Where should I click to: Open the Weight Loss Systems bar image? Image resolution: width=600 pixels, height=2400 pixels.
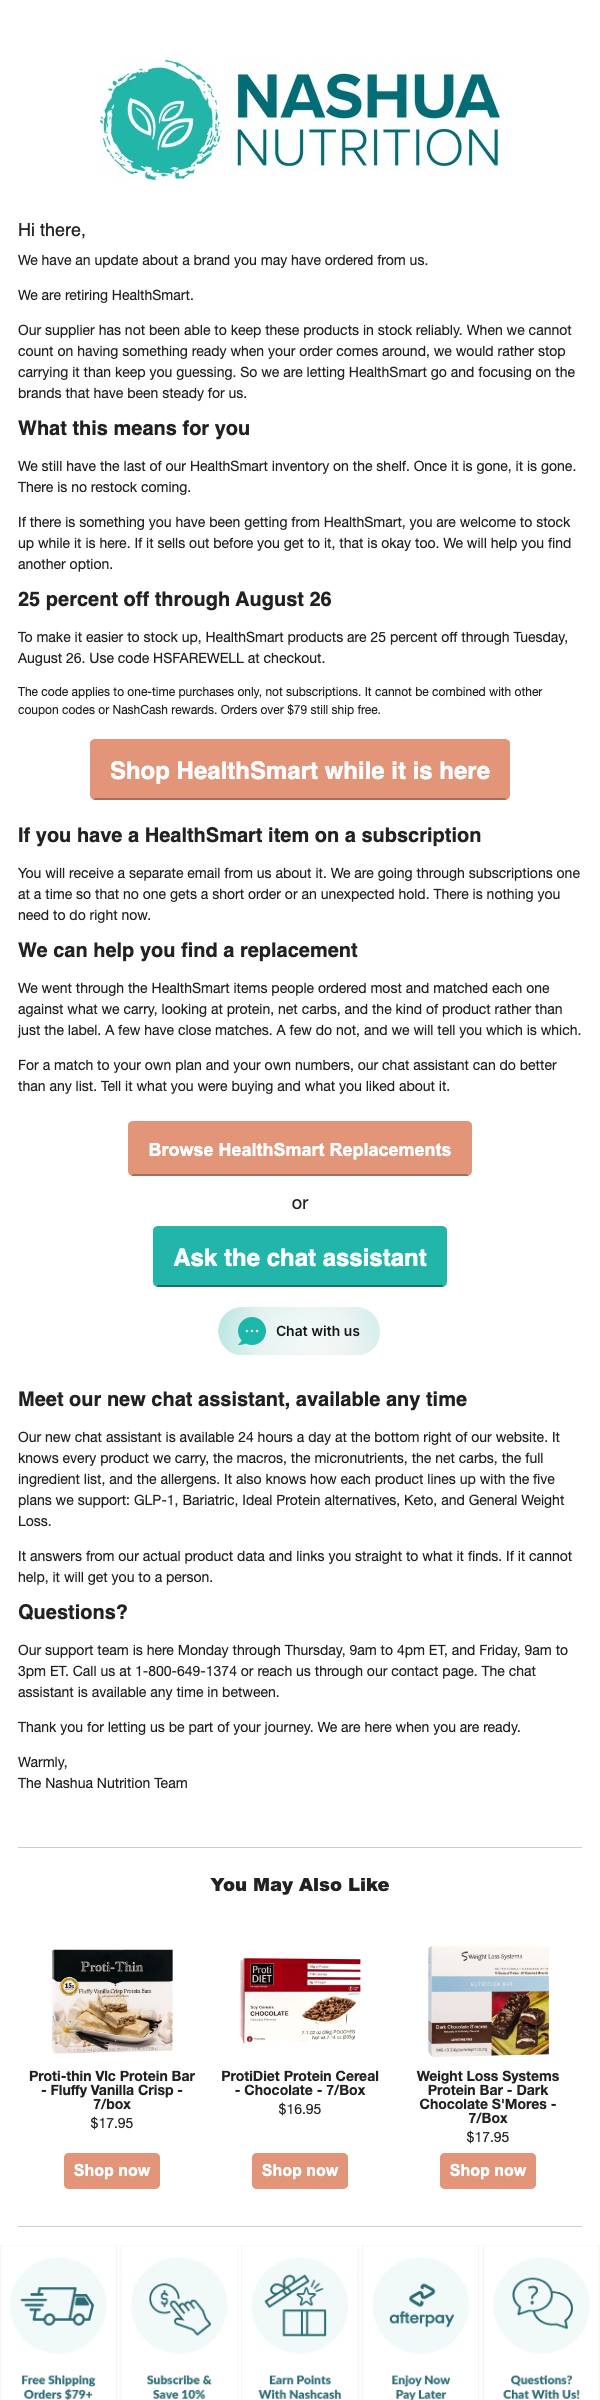tap(488, 2000)
